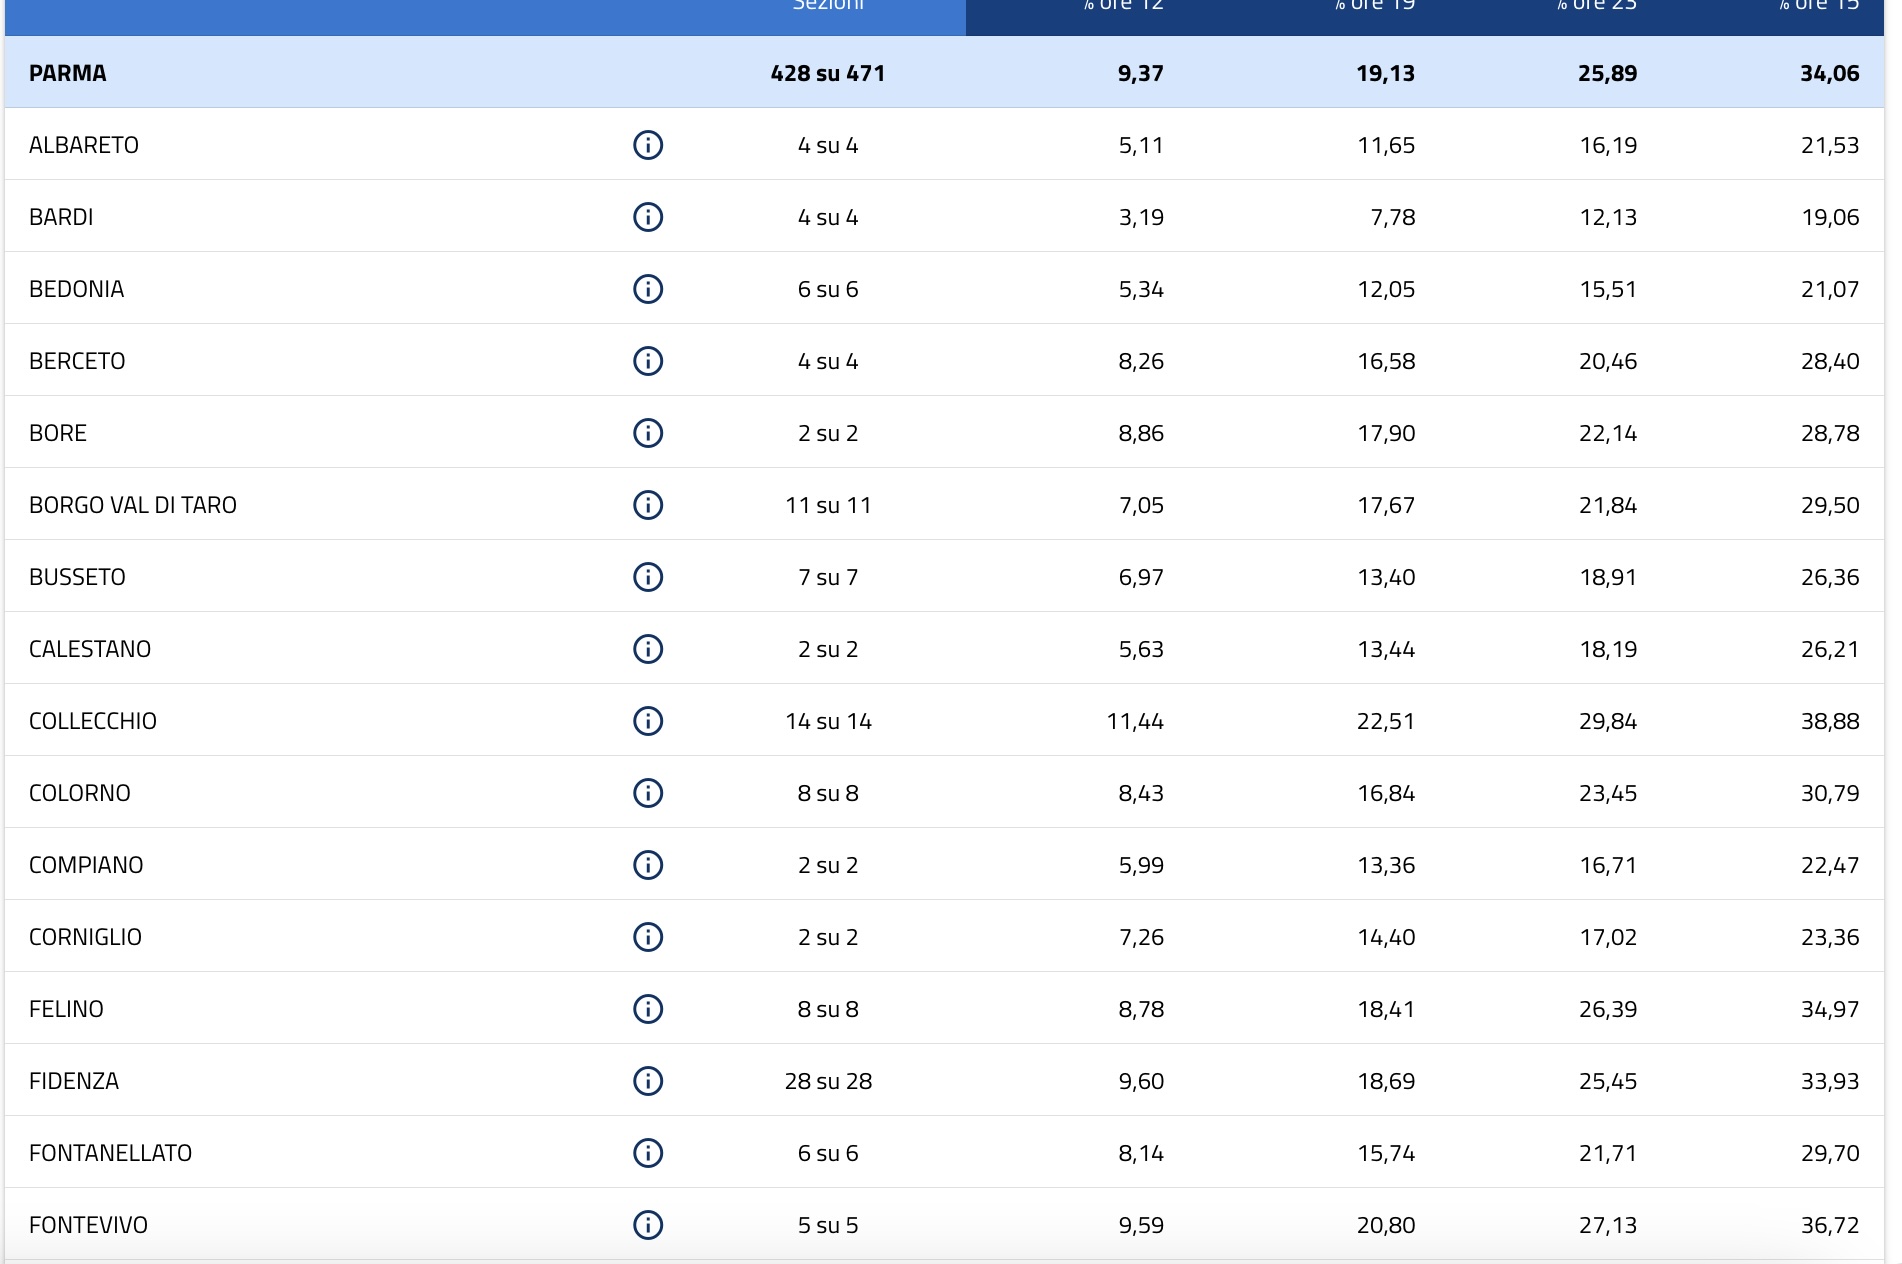1902x1264 pixels.
Task: Show info for COMPIANO row
Action: (648, 865)
